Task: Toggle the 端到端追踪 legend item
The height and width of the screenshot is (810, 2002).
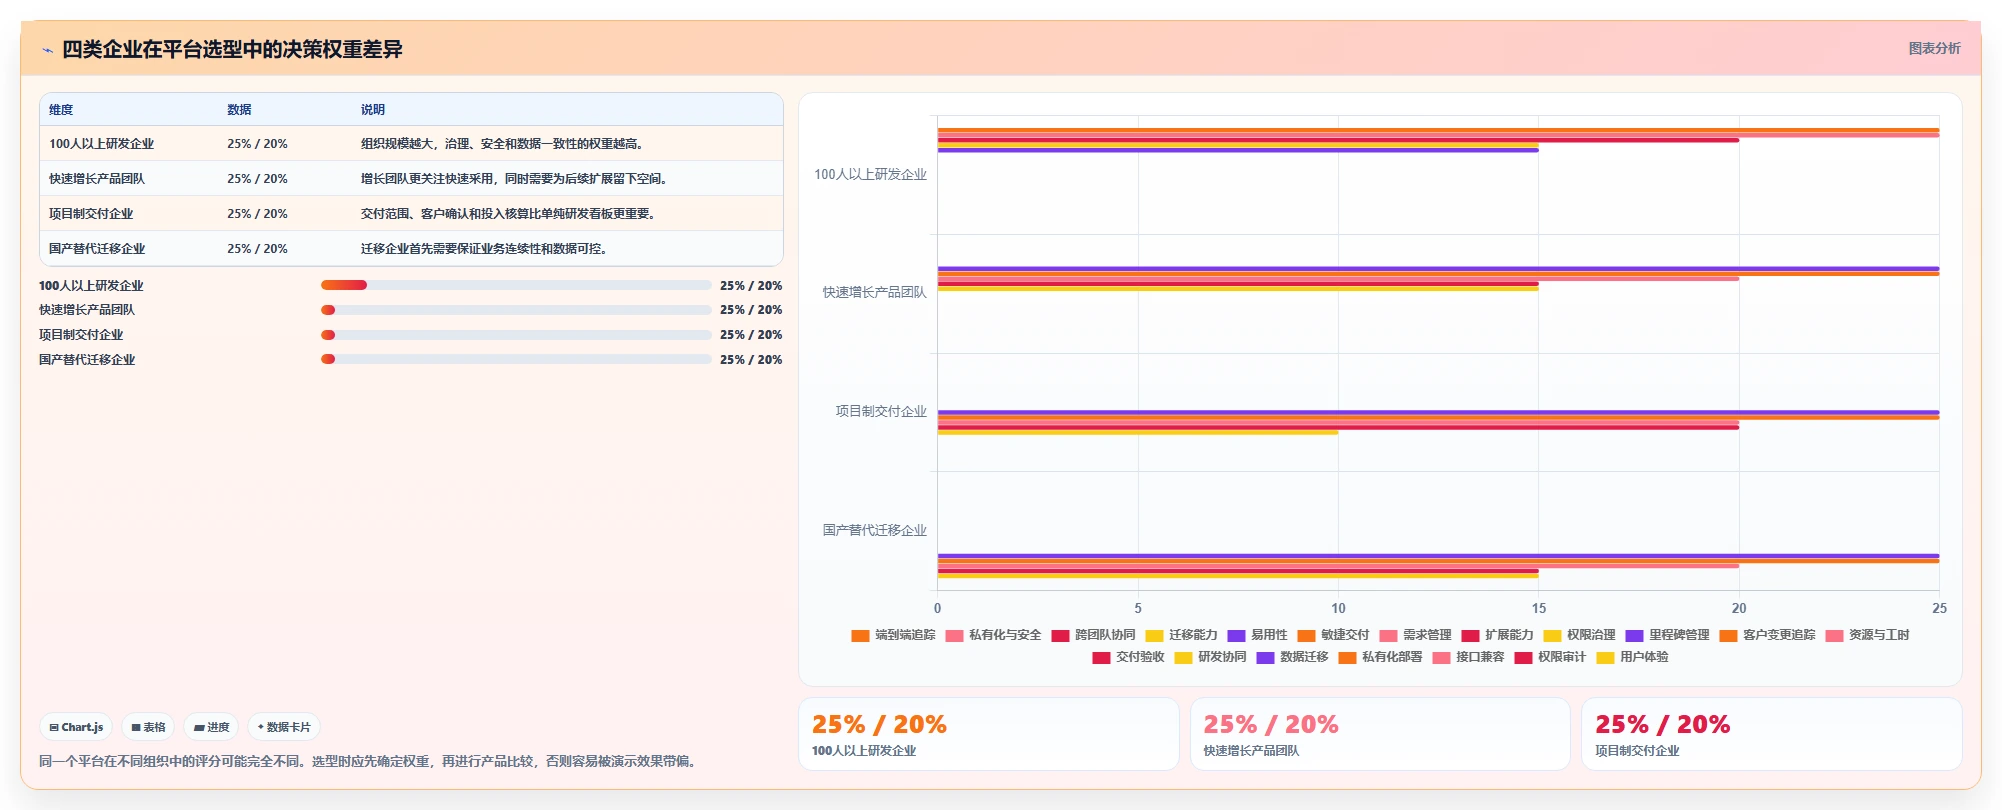Action: click(x=893, y=635)
